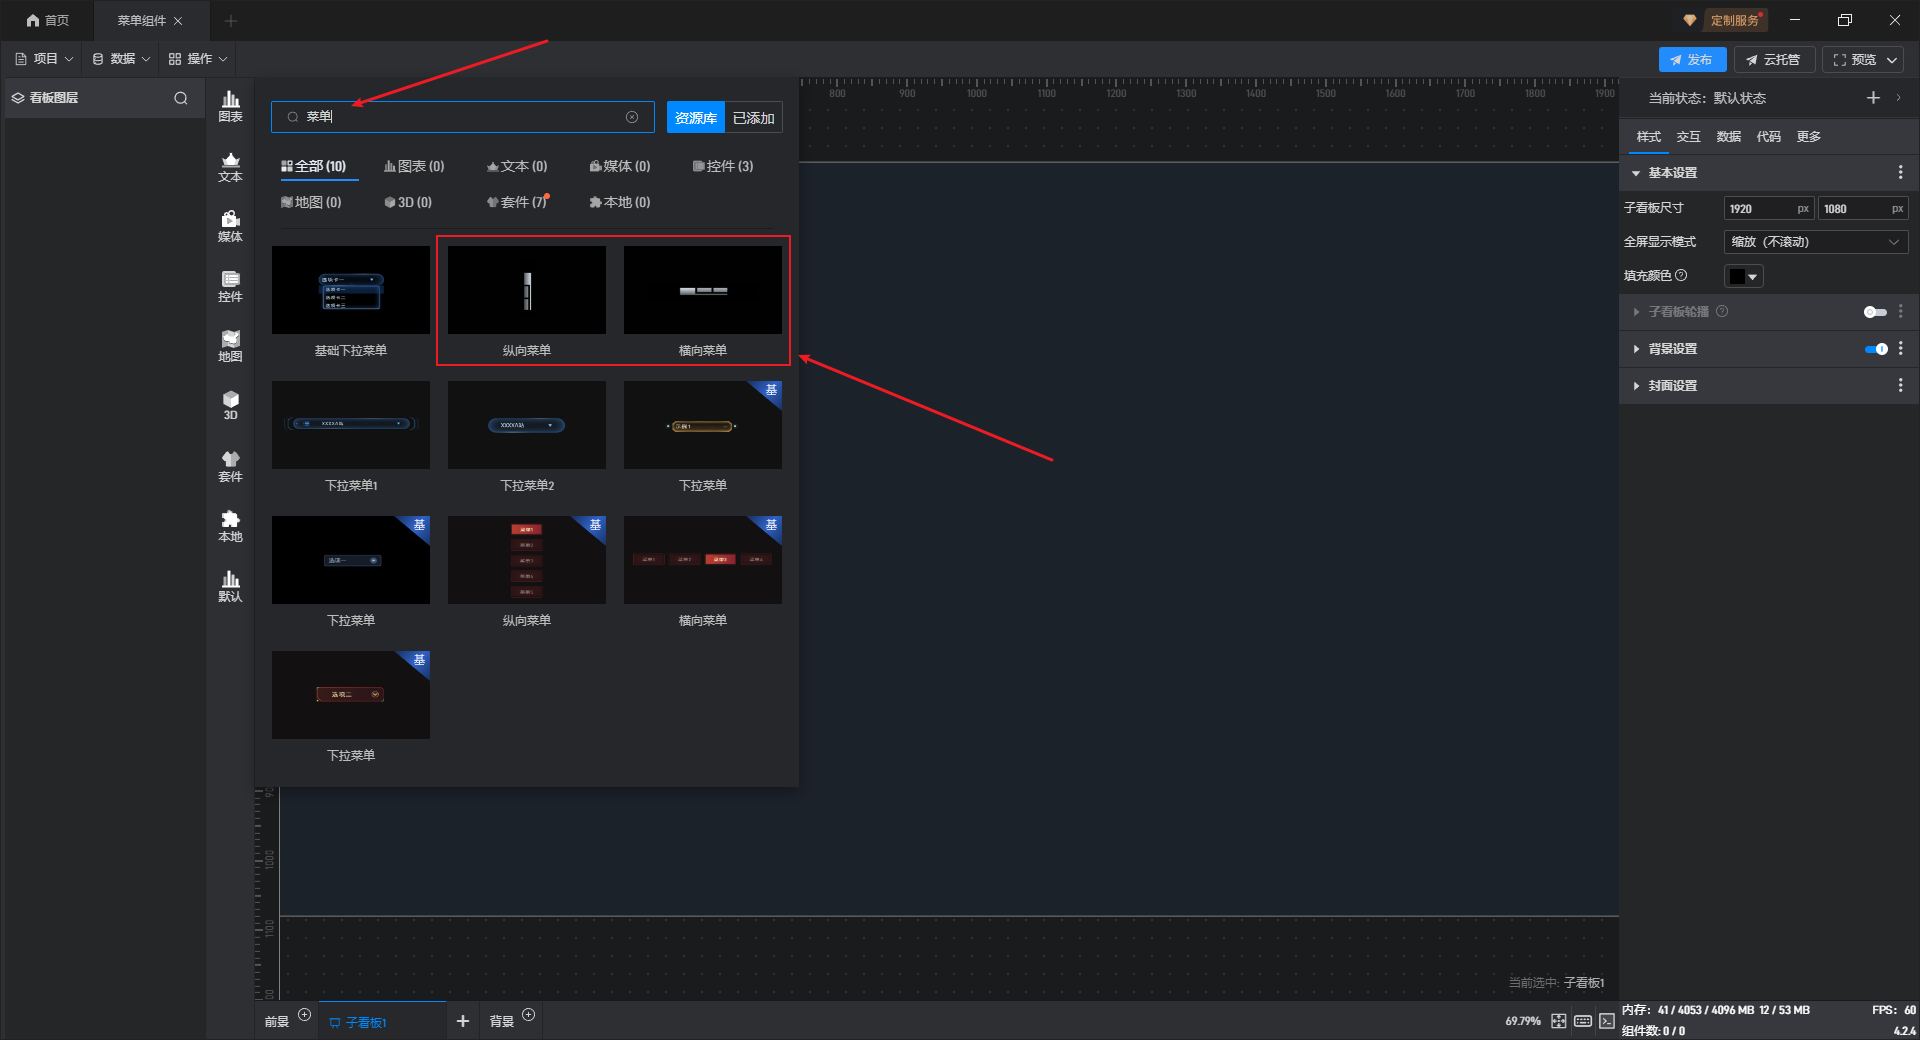Add a new 前景 layer
1920x1040 pixels.
click(305, 1015)
